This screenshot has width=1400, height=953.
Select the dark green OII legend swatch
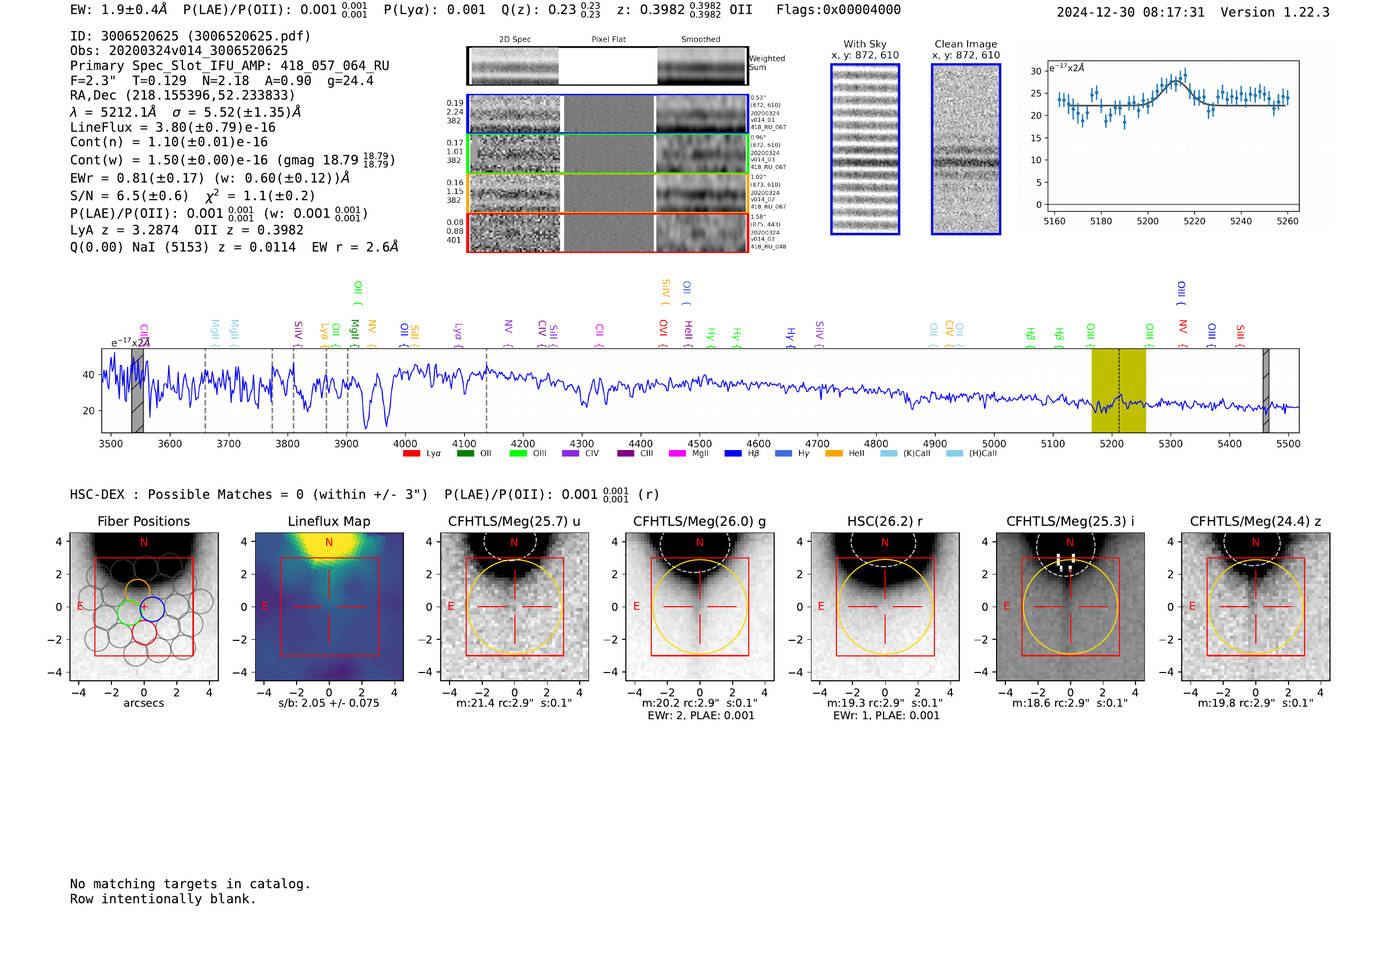click(465, 454)
